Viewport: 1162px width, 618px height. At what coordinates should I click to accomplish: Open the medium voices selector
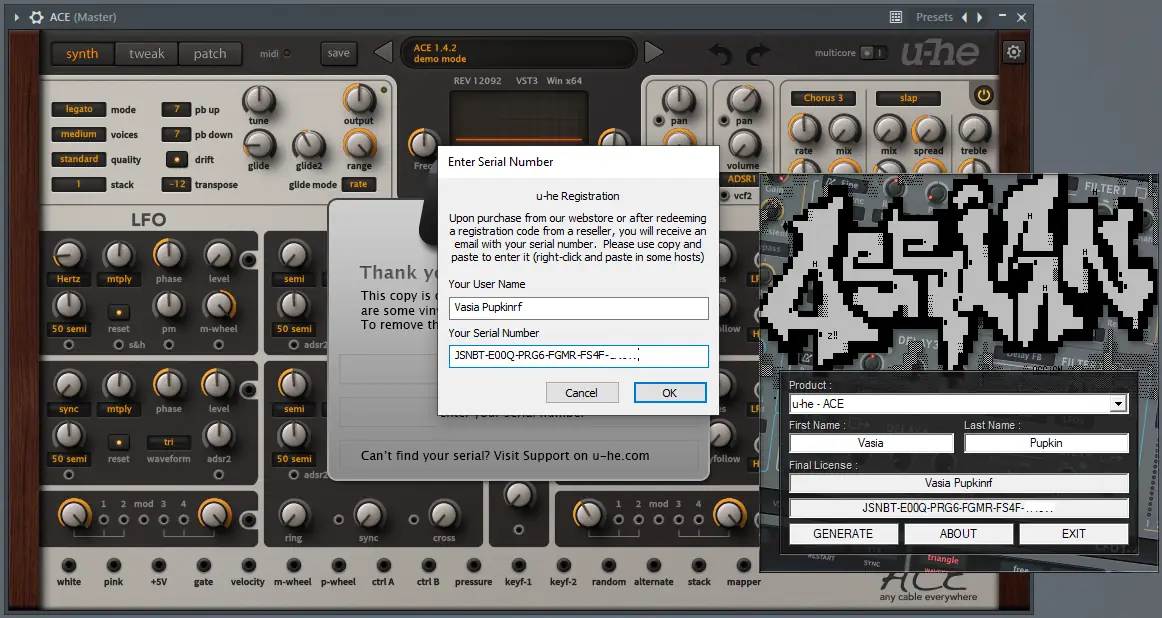coord(79,134)
